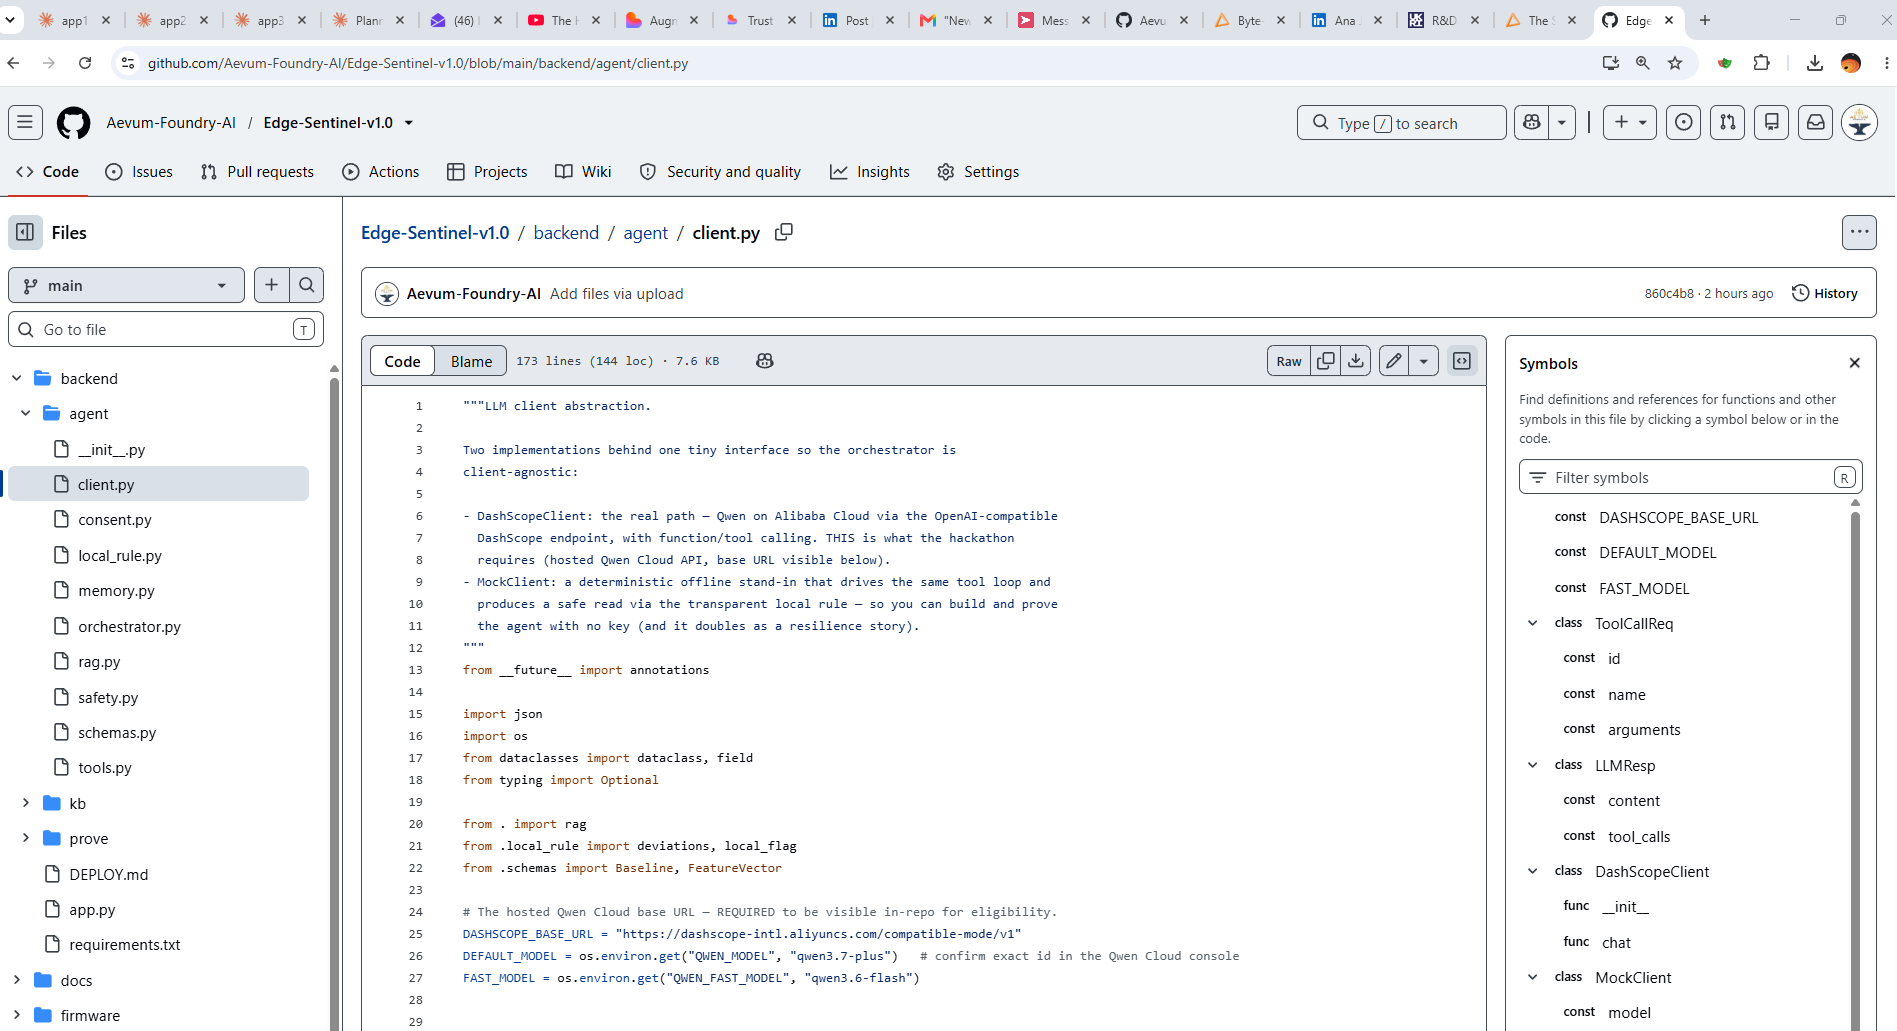Toggle the symbols pane button

[1462, 361]
